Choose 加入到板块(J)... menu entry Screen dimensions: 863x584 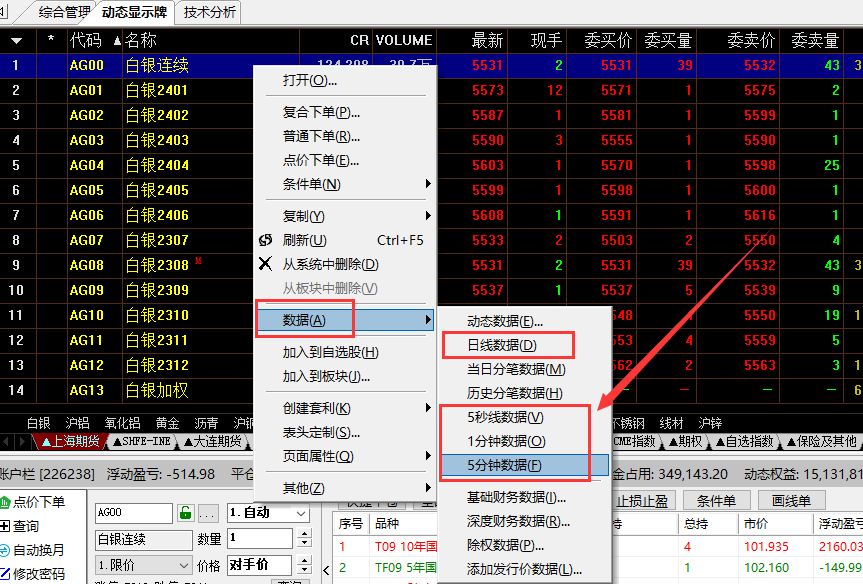tap(345, 376)
